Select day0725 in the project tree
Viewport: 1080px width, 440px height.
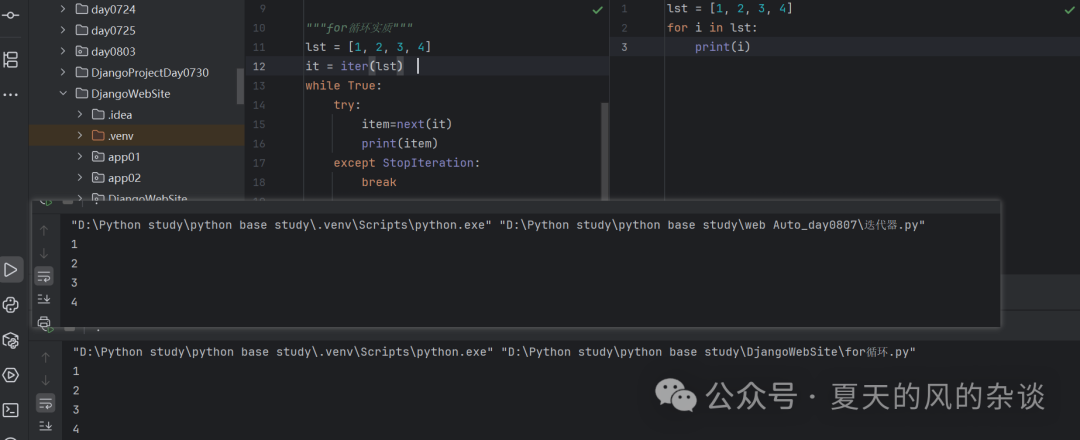(113, 30)
